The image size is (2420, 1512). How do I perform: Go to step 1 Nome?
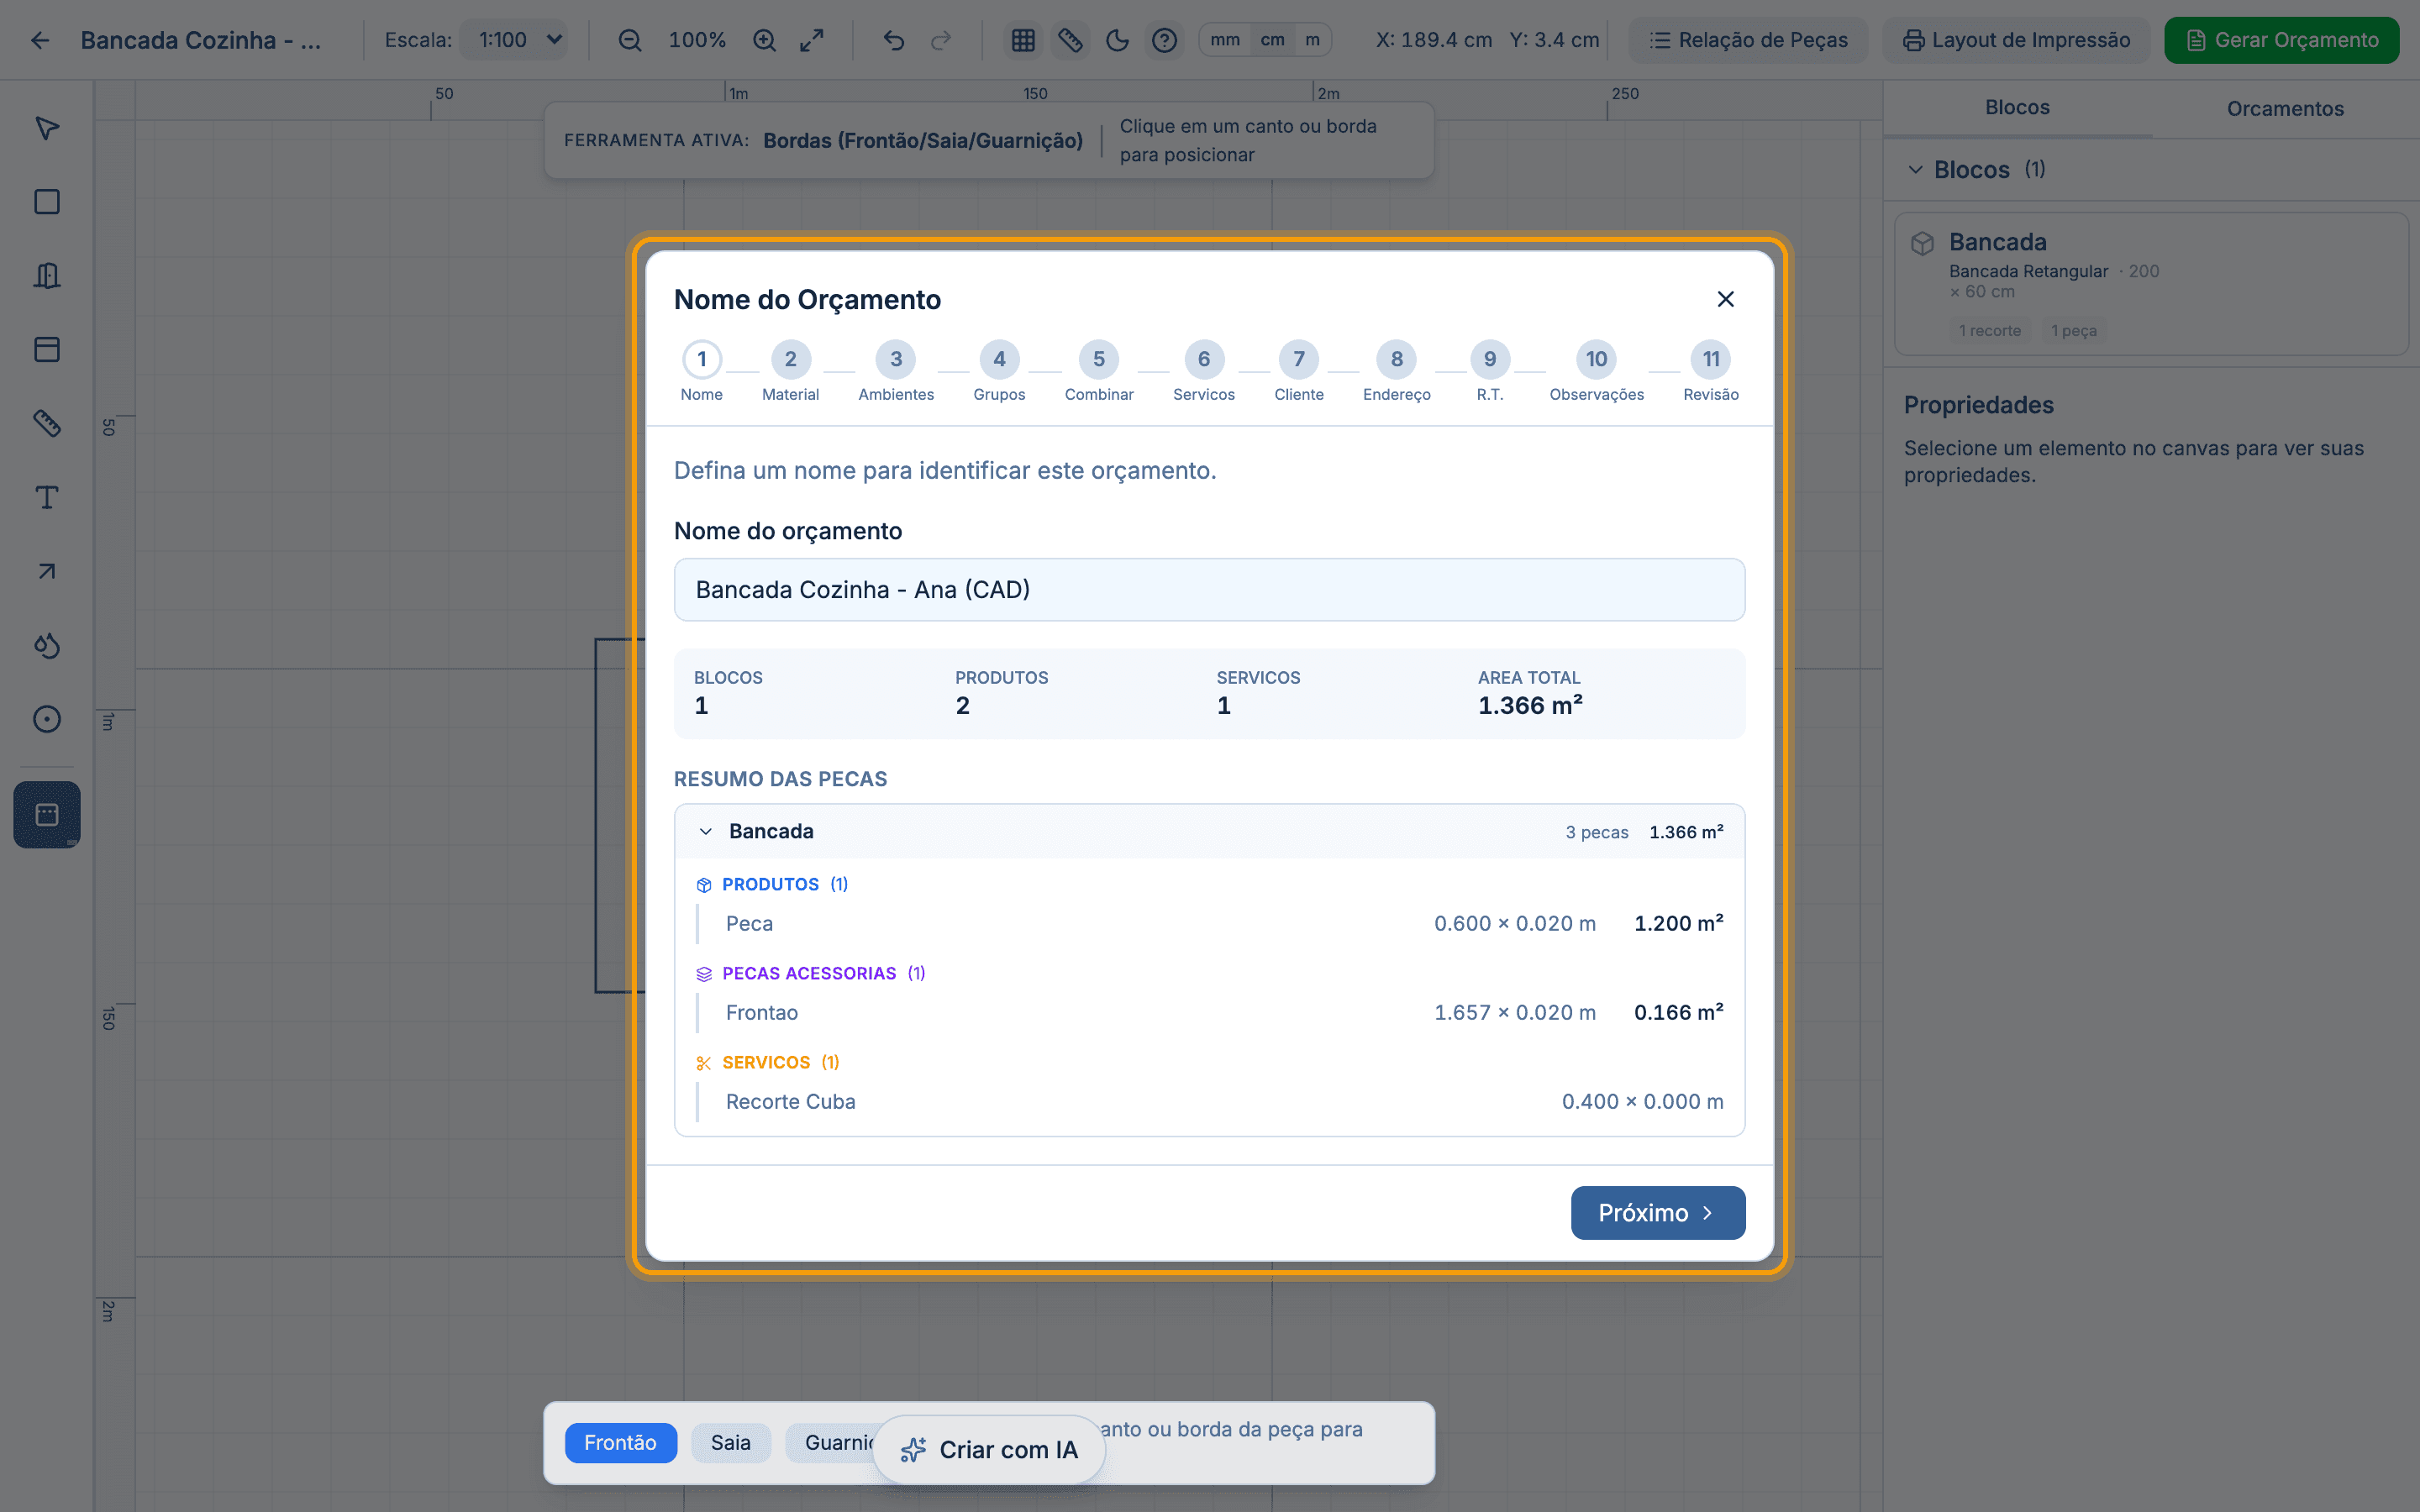pyautogui.click(x=702, y=371)
